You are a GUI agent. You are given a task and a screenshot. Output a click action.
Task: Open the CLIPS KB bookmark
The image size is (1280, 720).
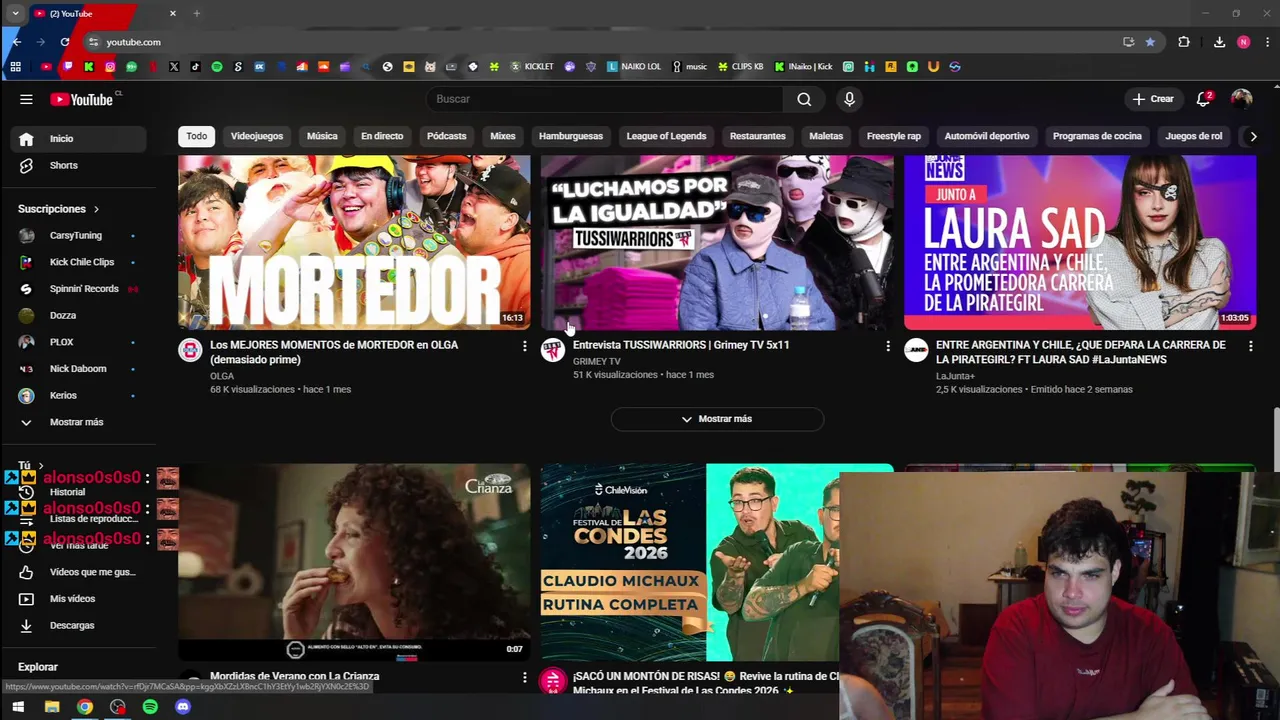(x=740, y=67)
